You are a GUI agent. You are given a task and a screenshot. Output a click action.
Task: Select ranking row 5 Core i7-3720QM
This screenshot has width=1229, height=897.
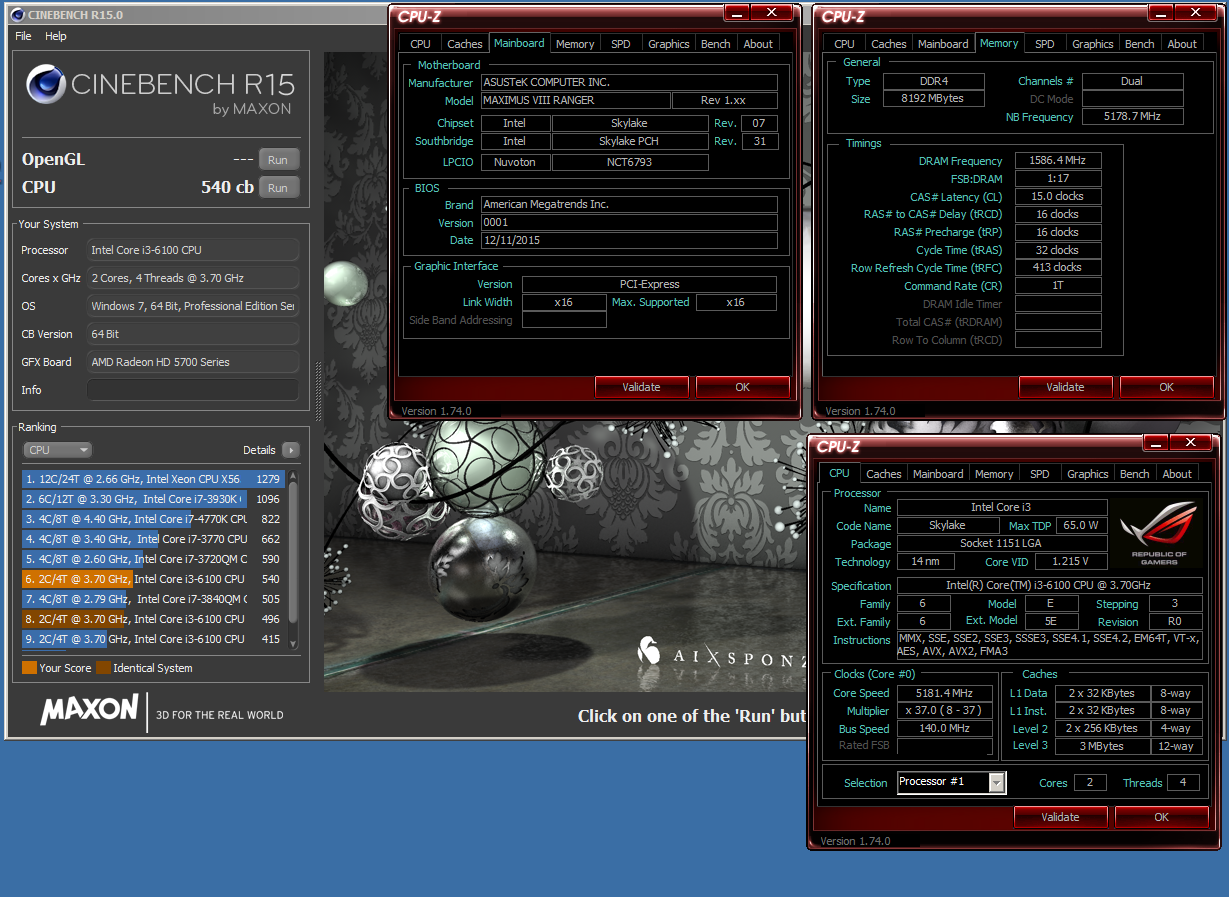click(154, 559)
